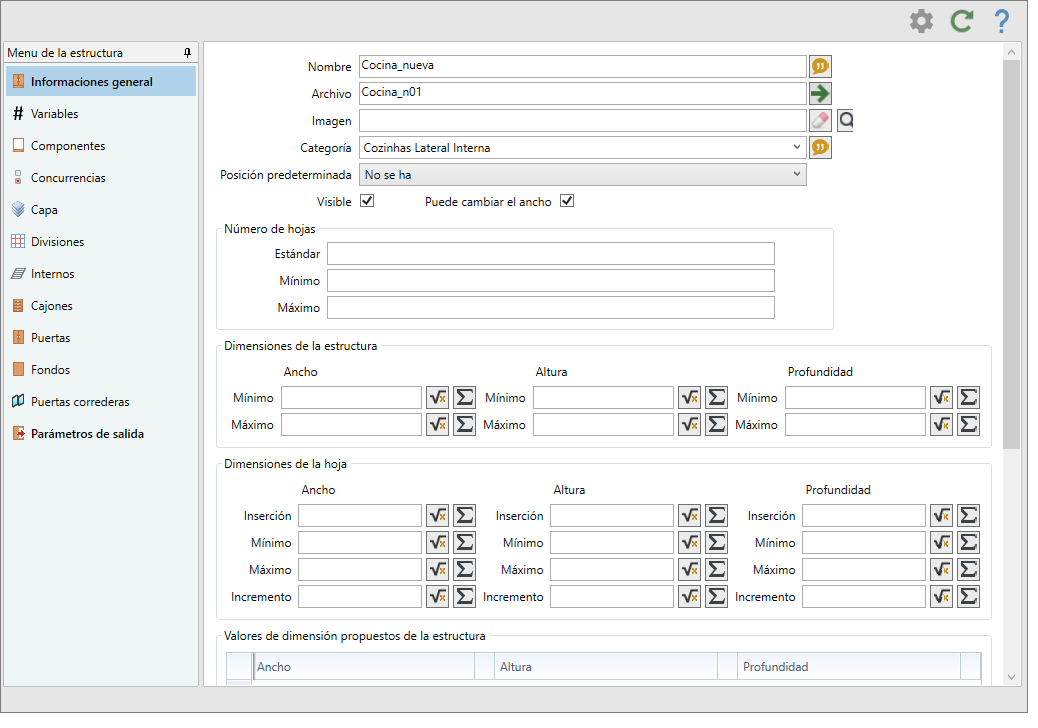The image size is (1038, 728).
Task: Open formula editor for estructura Ancho Mínimo
Action: coord(438,398)
